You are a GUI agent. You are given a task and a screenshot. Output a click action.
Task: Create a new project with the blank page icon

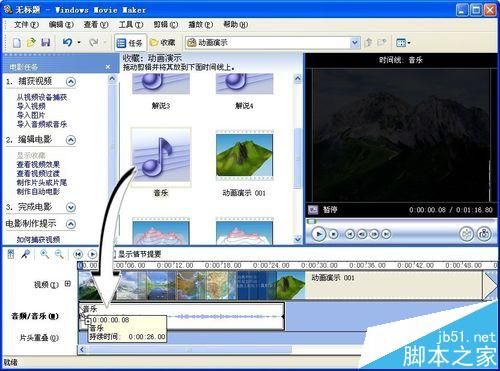point(17,42)
